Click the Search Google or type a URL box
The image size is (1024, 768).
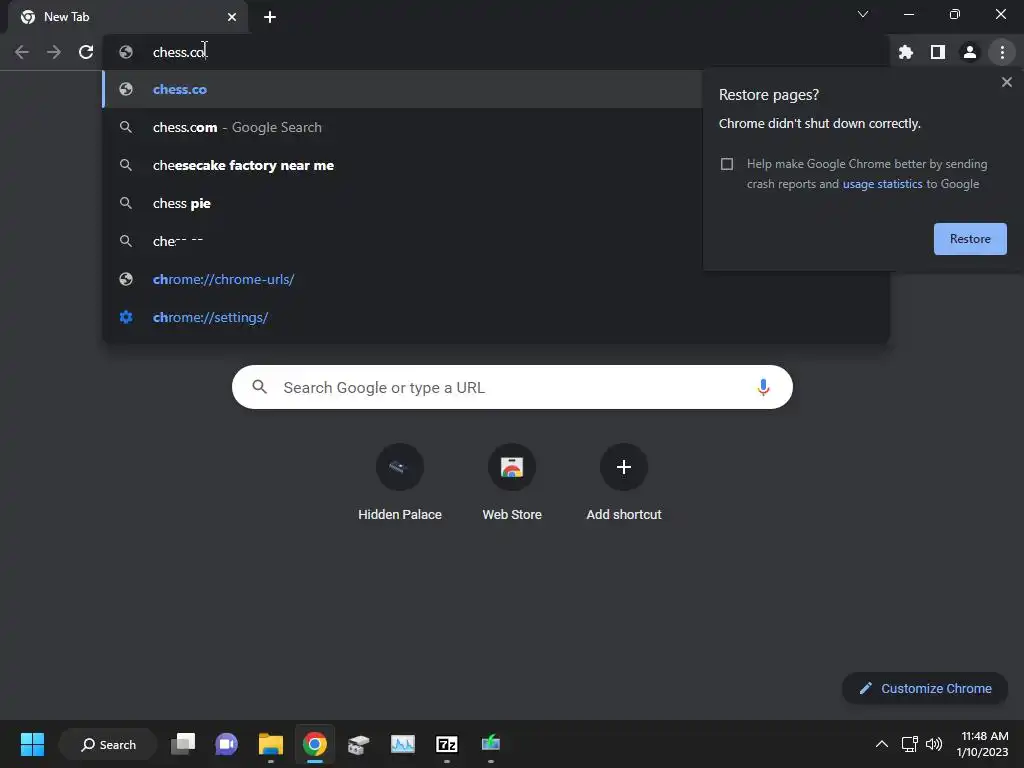(512, 387)
